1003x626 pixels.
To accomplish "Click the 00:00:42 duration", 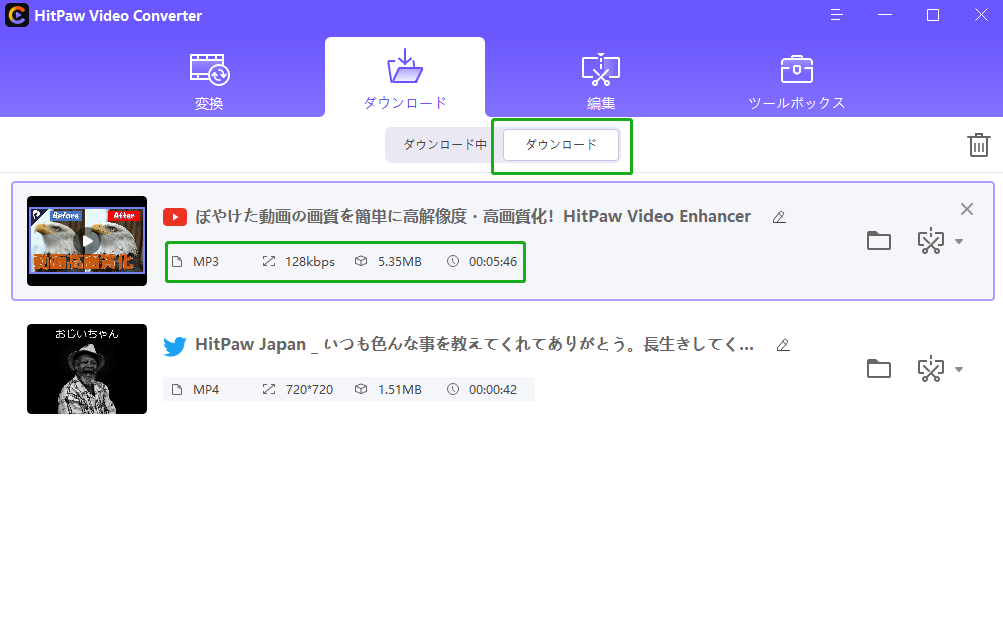I will coord(493,389).
